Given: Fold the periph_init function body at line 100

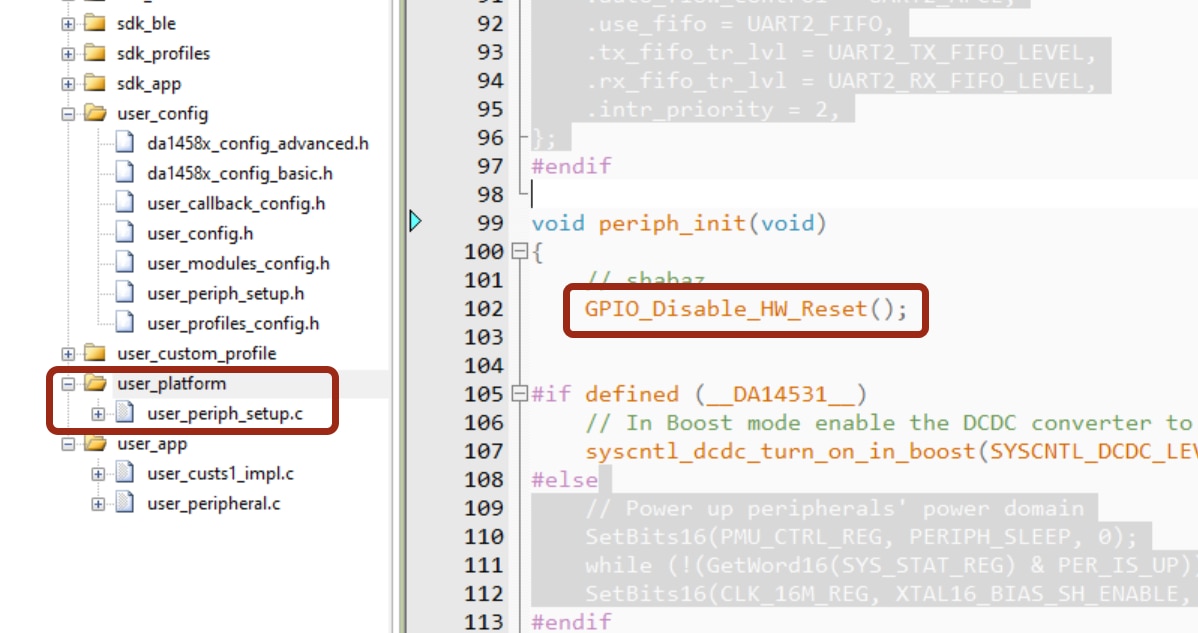Looking at the screenshot, I should point(520,251).
